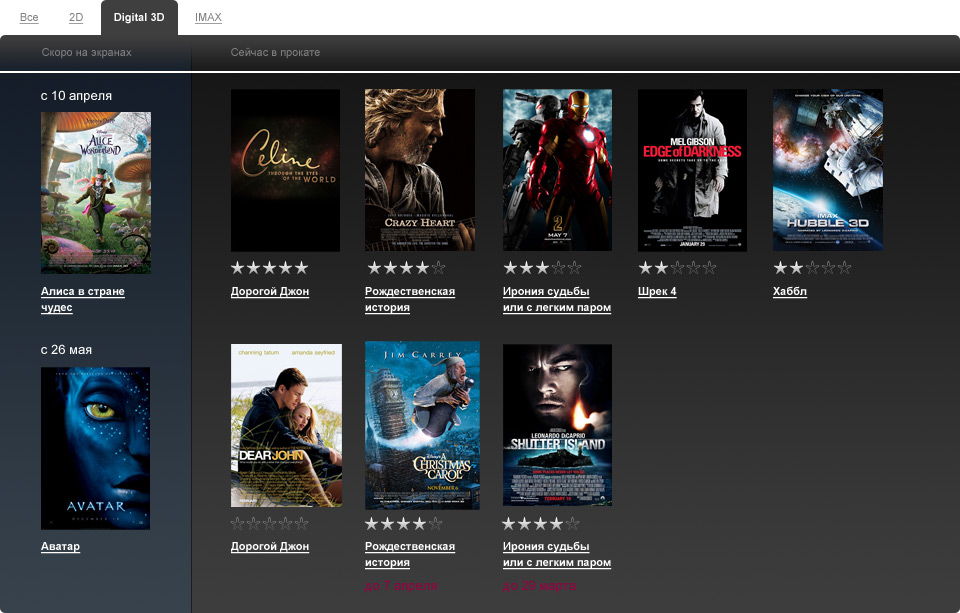Select the Все tab

(29, 18)
